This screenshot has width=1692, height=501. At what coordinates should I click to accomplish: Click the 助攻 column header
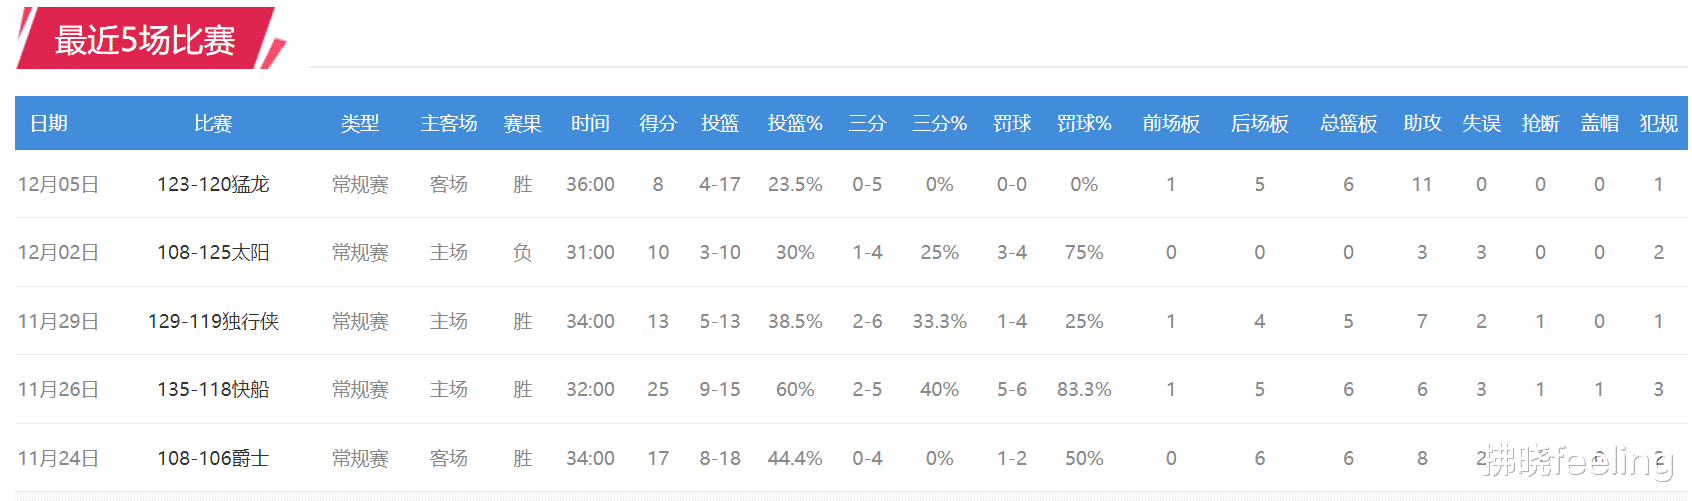click(1422, 123)
